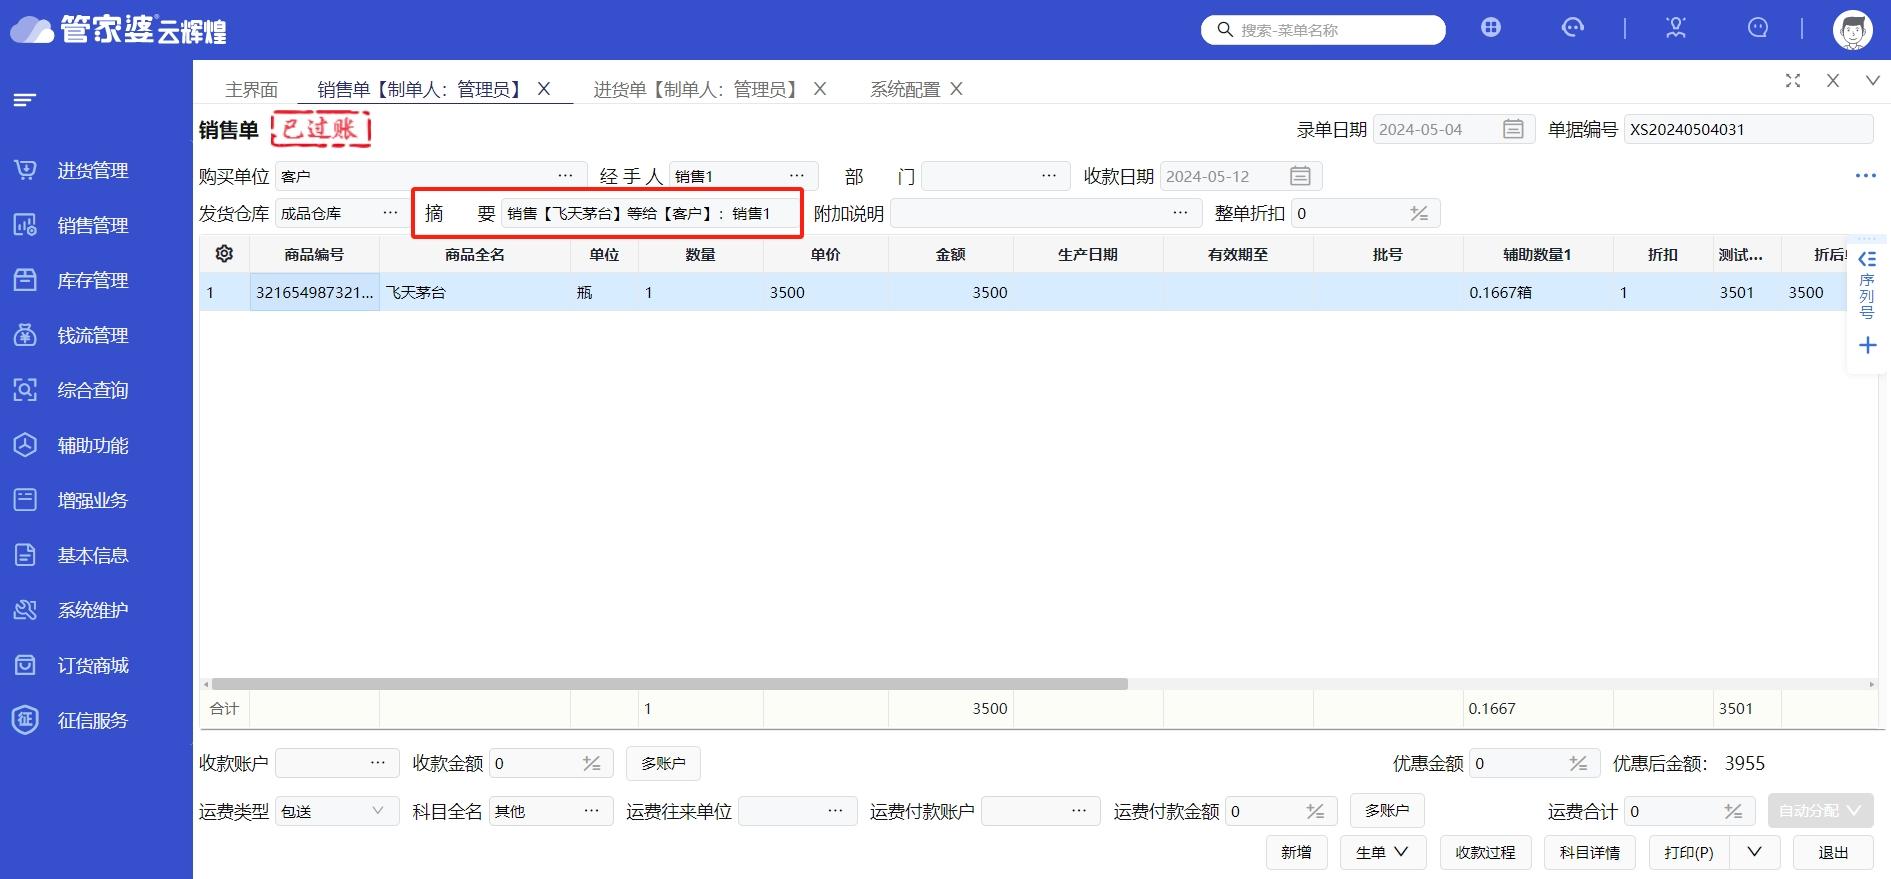The width and height of the screenshot is (1891, 879).
Task: Click percent icon in 收款金额 field
Action: [x=591, y=763]
